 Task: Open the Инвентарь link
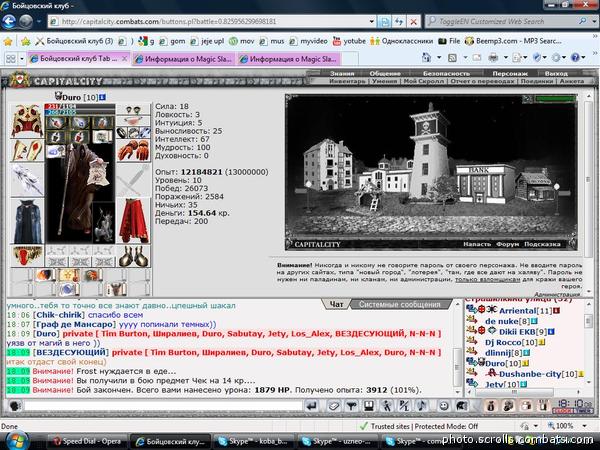click(347, 81)
